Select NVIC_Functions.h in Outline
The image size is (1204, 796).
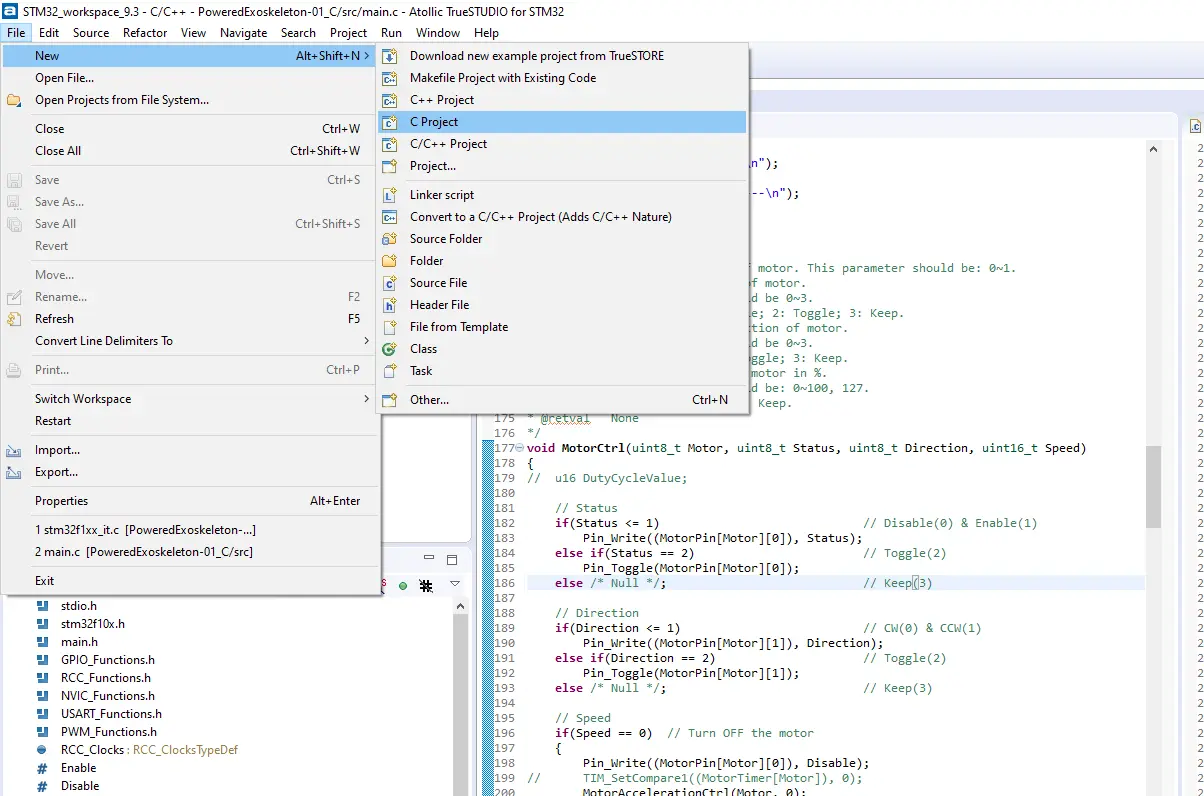(x=108, y=696)
